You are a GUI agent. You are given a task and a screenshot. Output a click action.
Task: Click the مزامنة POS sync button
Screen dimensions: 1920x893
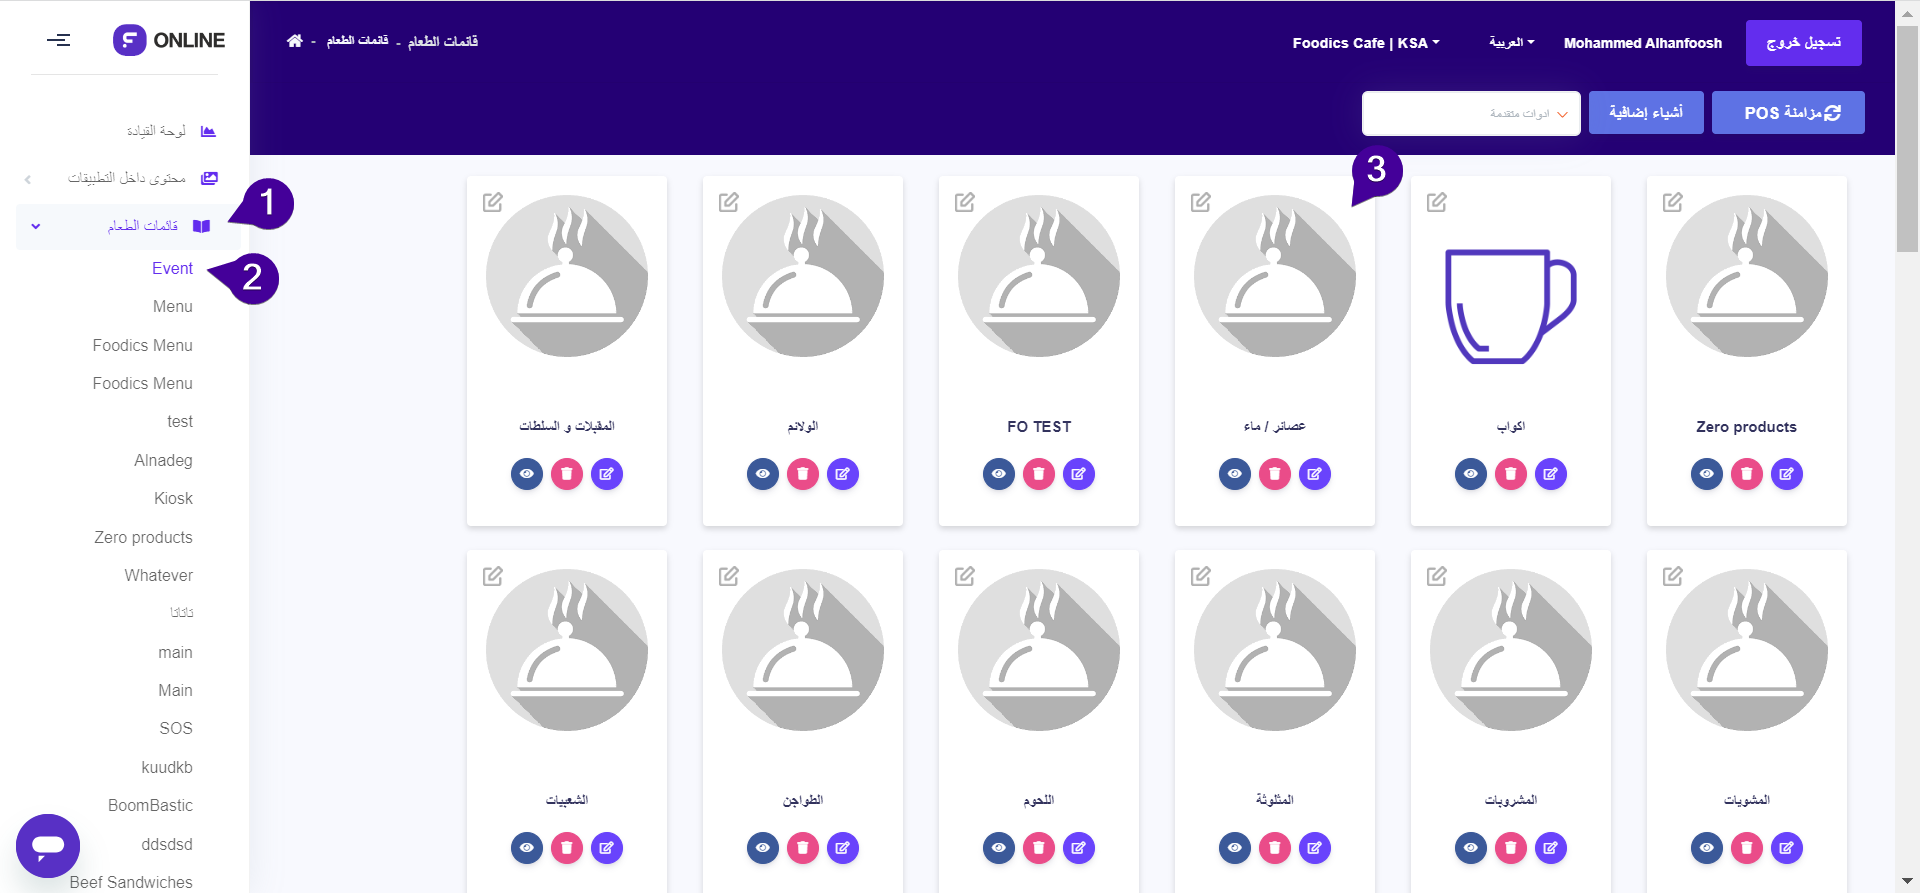point(1788,113)
